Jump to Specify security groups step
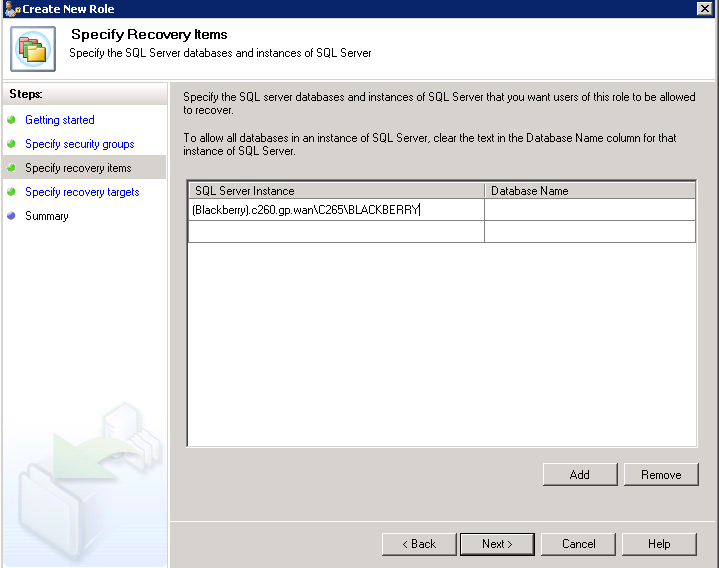The width and height of the screenshot is (719, 568). (80, 144)
